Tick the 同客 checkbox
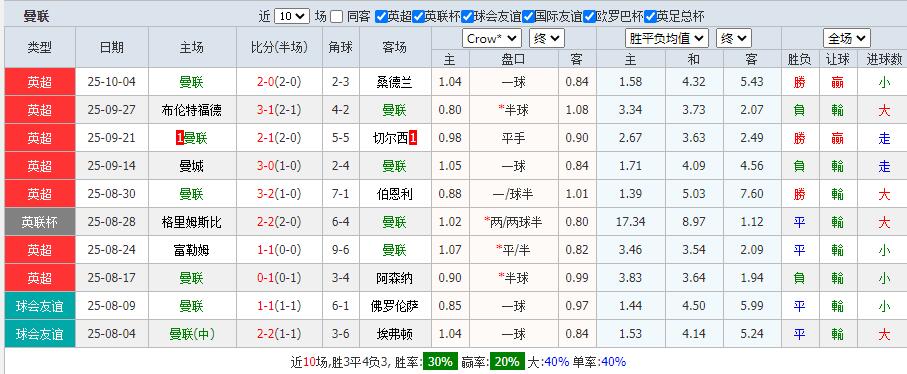The image size is (907, 374). coord(337,17)
